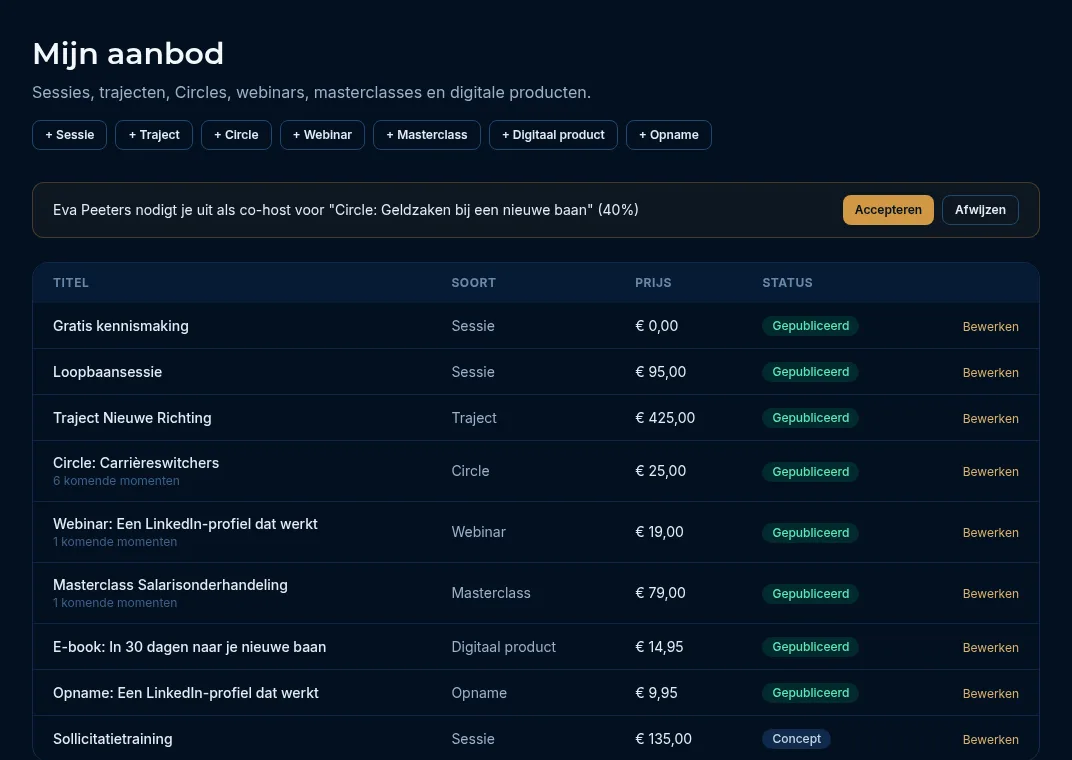Click the Mijn aanbod page heading
The width and height of the screenshot is (1072, 760).
[128, 53]
